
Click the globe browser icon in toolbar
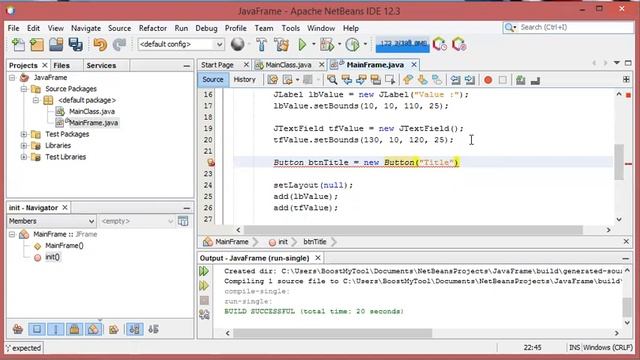pyautogui.click(x=238, y=44)
